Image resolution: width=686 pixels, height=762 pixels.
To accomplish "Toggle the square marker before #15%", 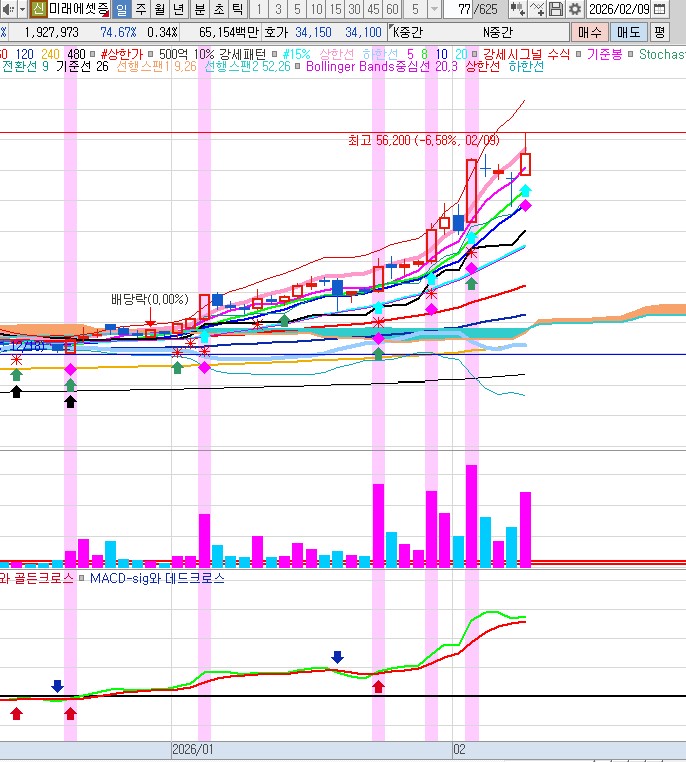I will coord(274,54).
